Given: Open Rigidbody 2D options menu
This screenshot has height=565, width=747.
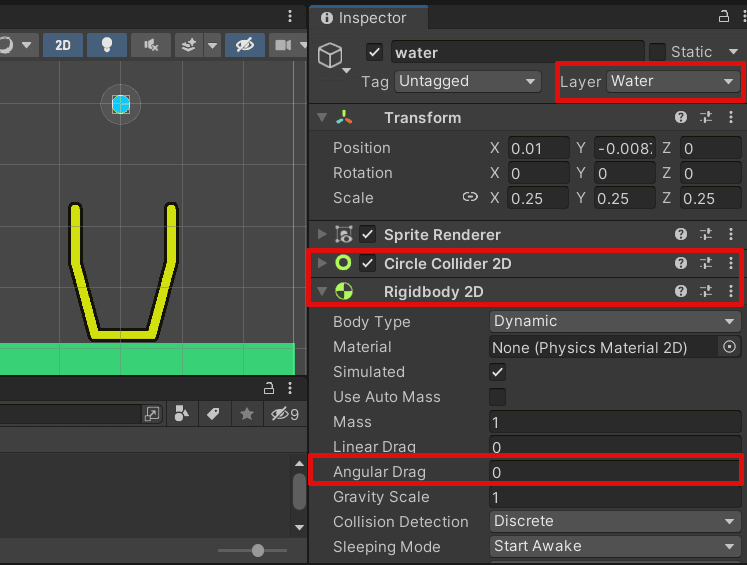Looking at the screenshot, I should click(731, 291).
